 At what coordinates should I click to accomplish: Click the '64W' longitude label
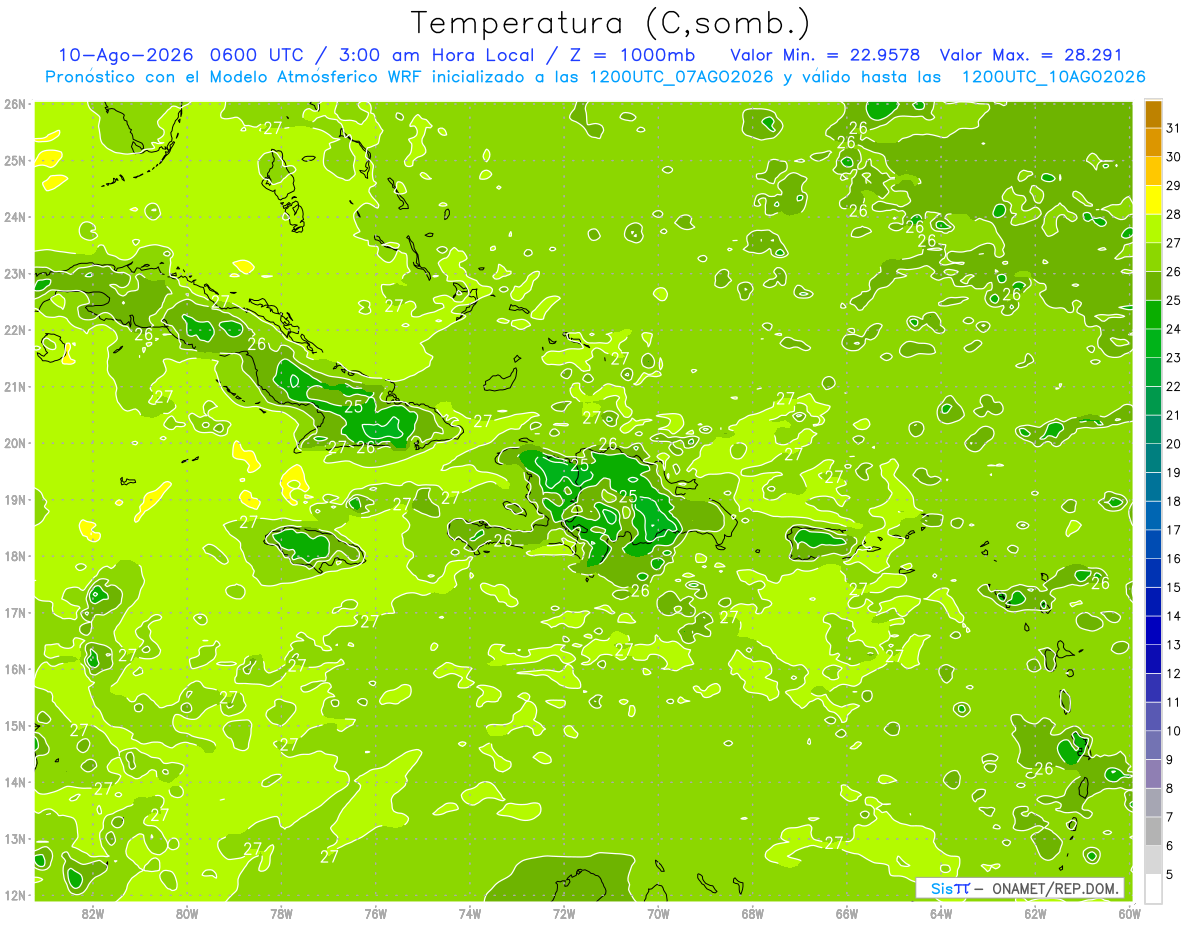941,913
